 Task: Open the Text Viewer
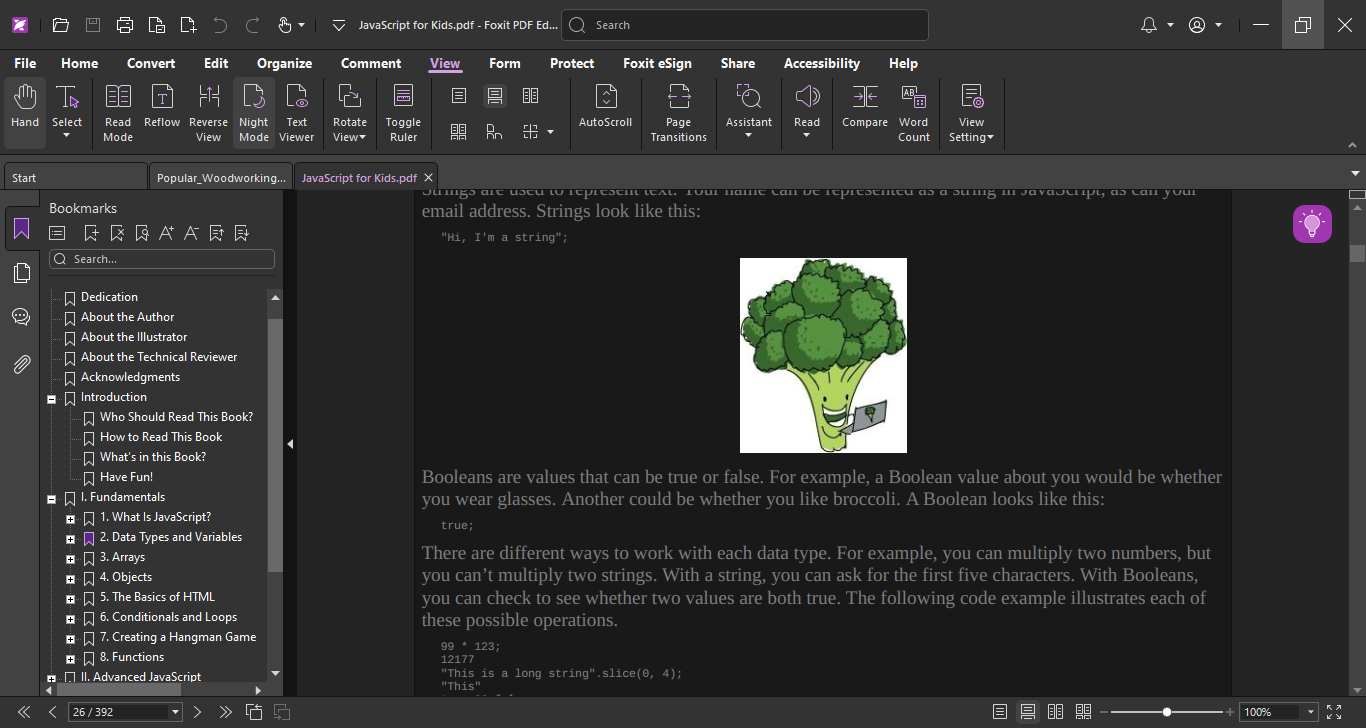click(297, 110)
